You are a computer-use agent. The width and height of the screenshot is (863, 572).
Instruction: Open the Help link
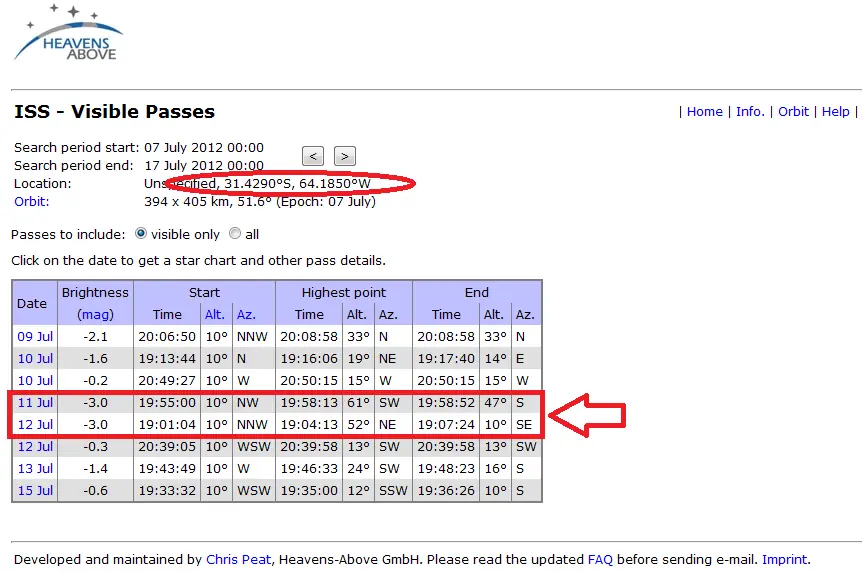(835, 112)
